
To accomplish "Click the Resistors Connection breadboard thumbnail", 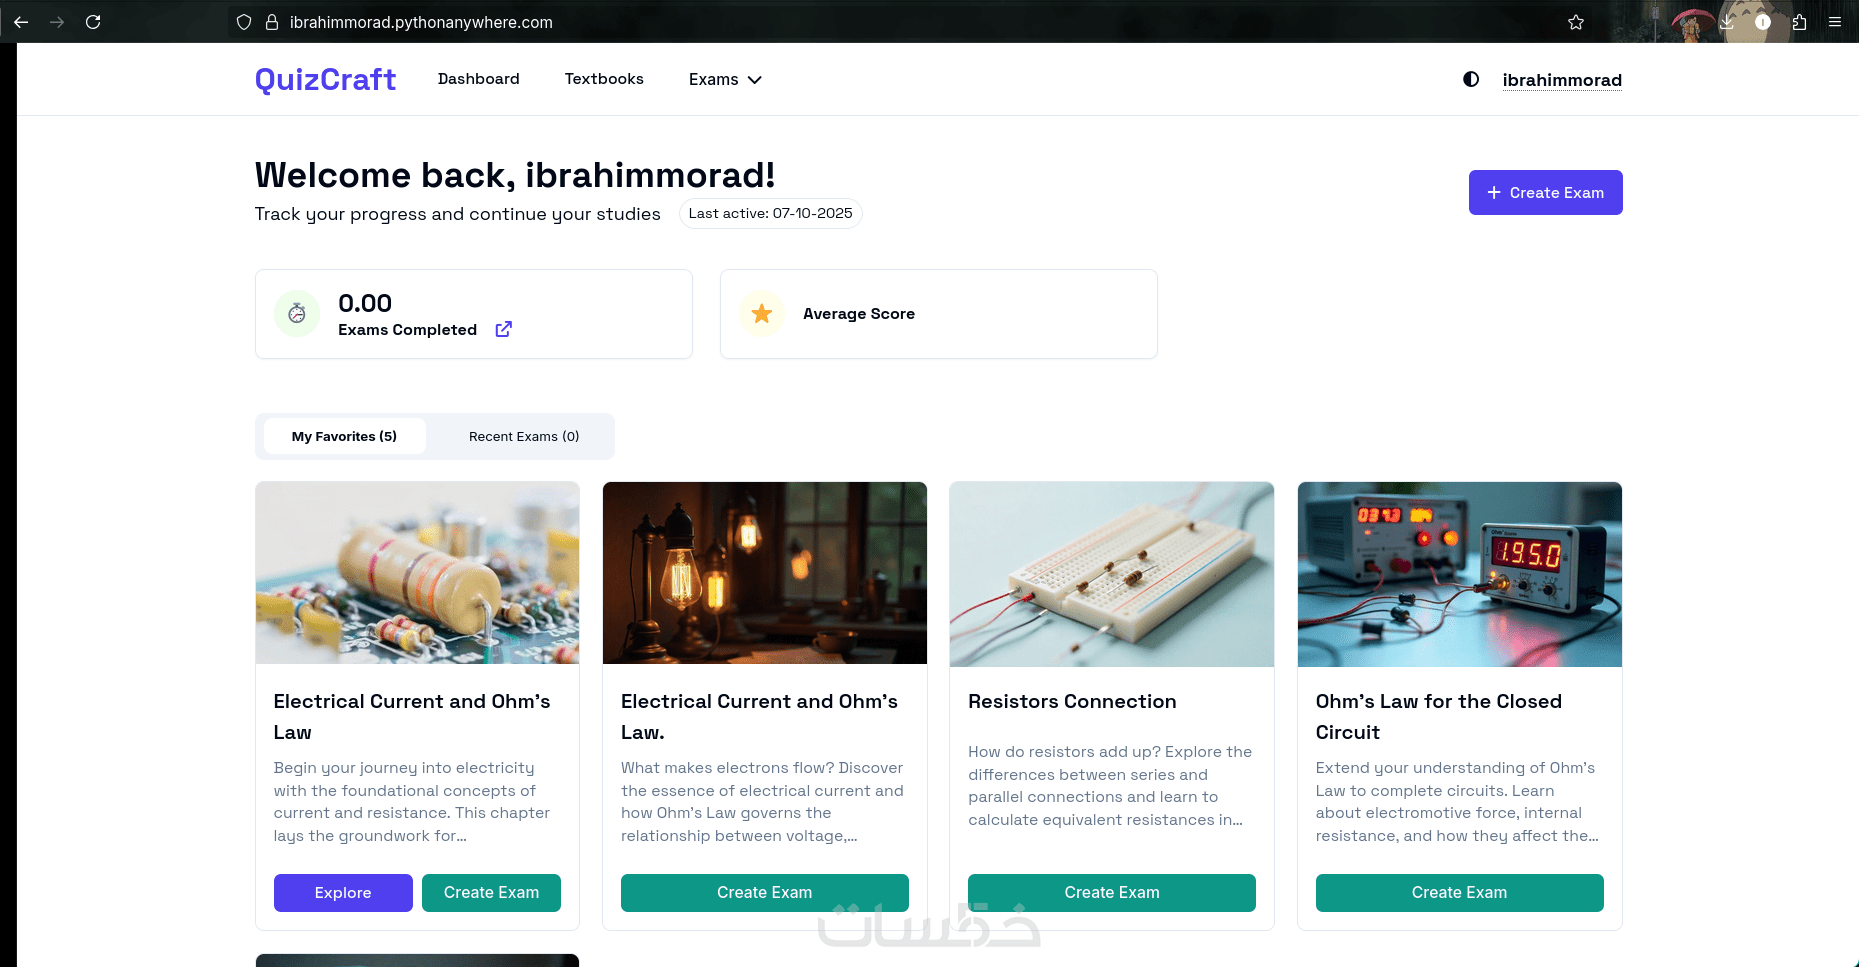I will click(1111, 574).
